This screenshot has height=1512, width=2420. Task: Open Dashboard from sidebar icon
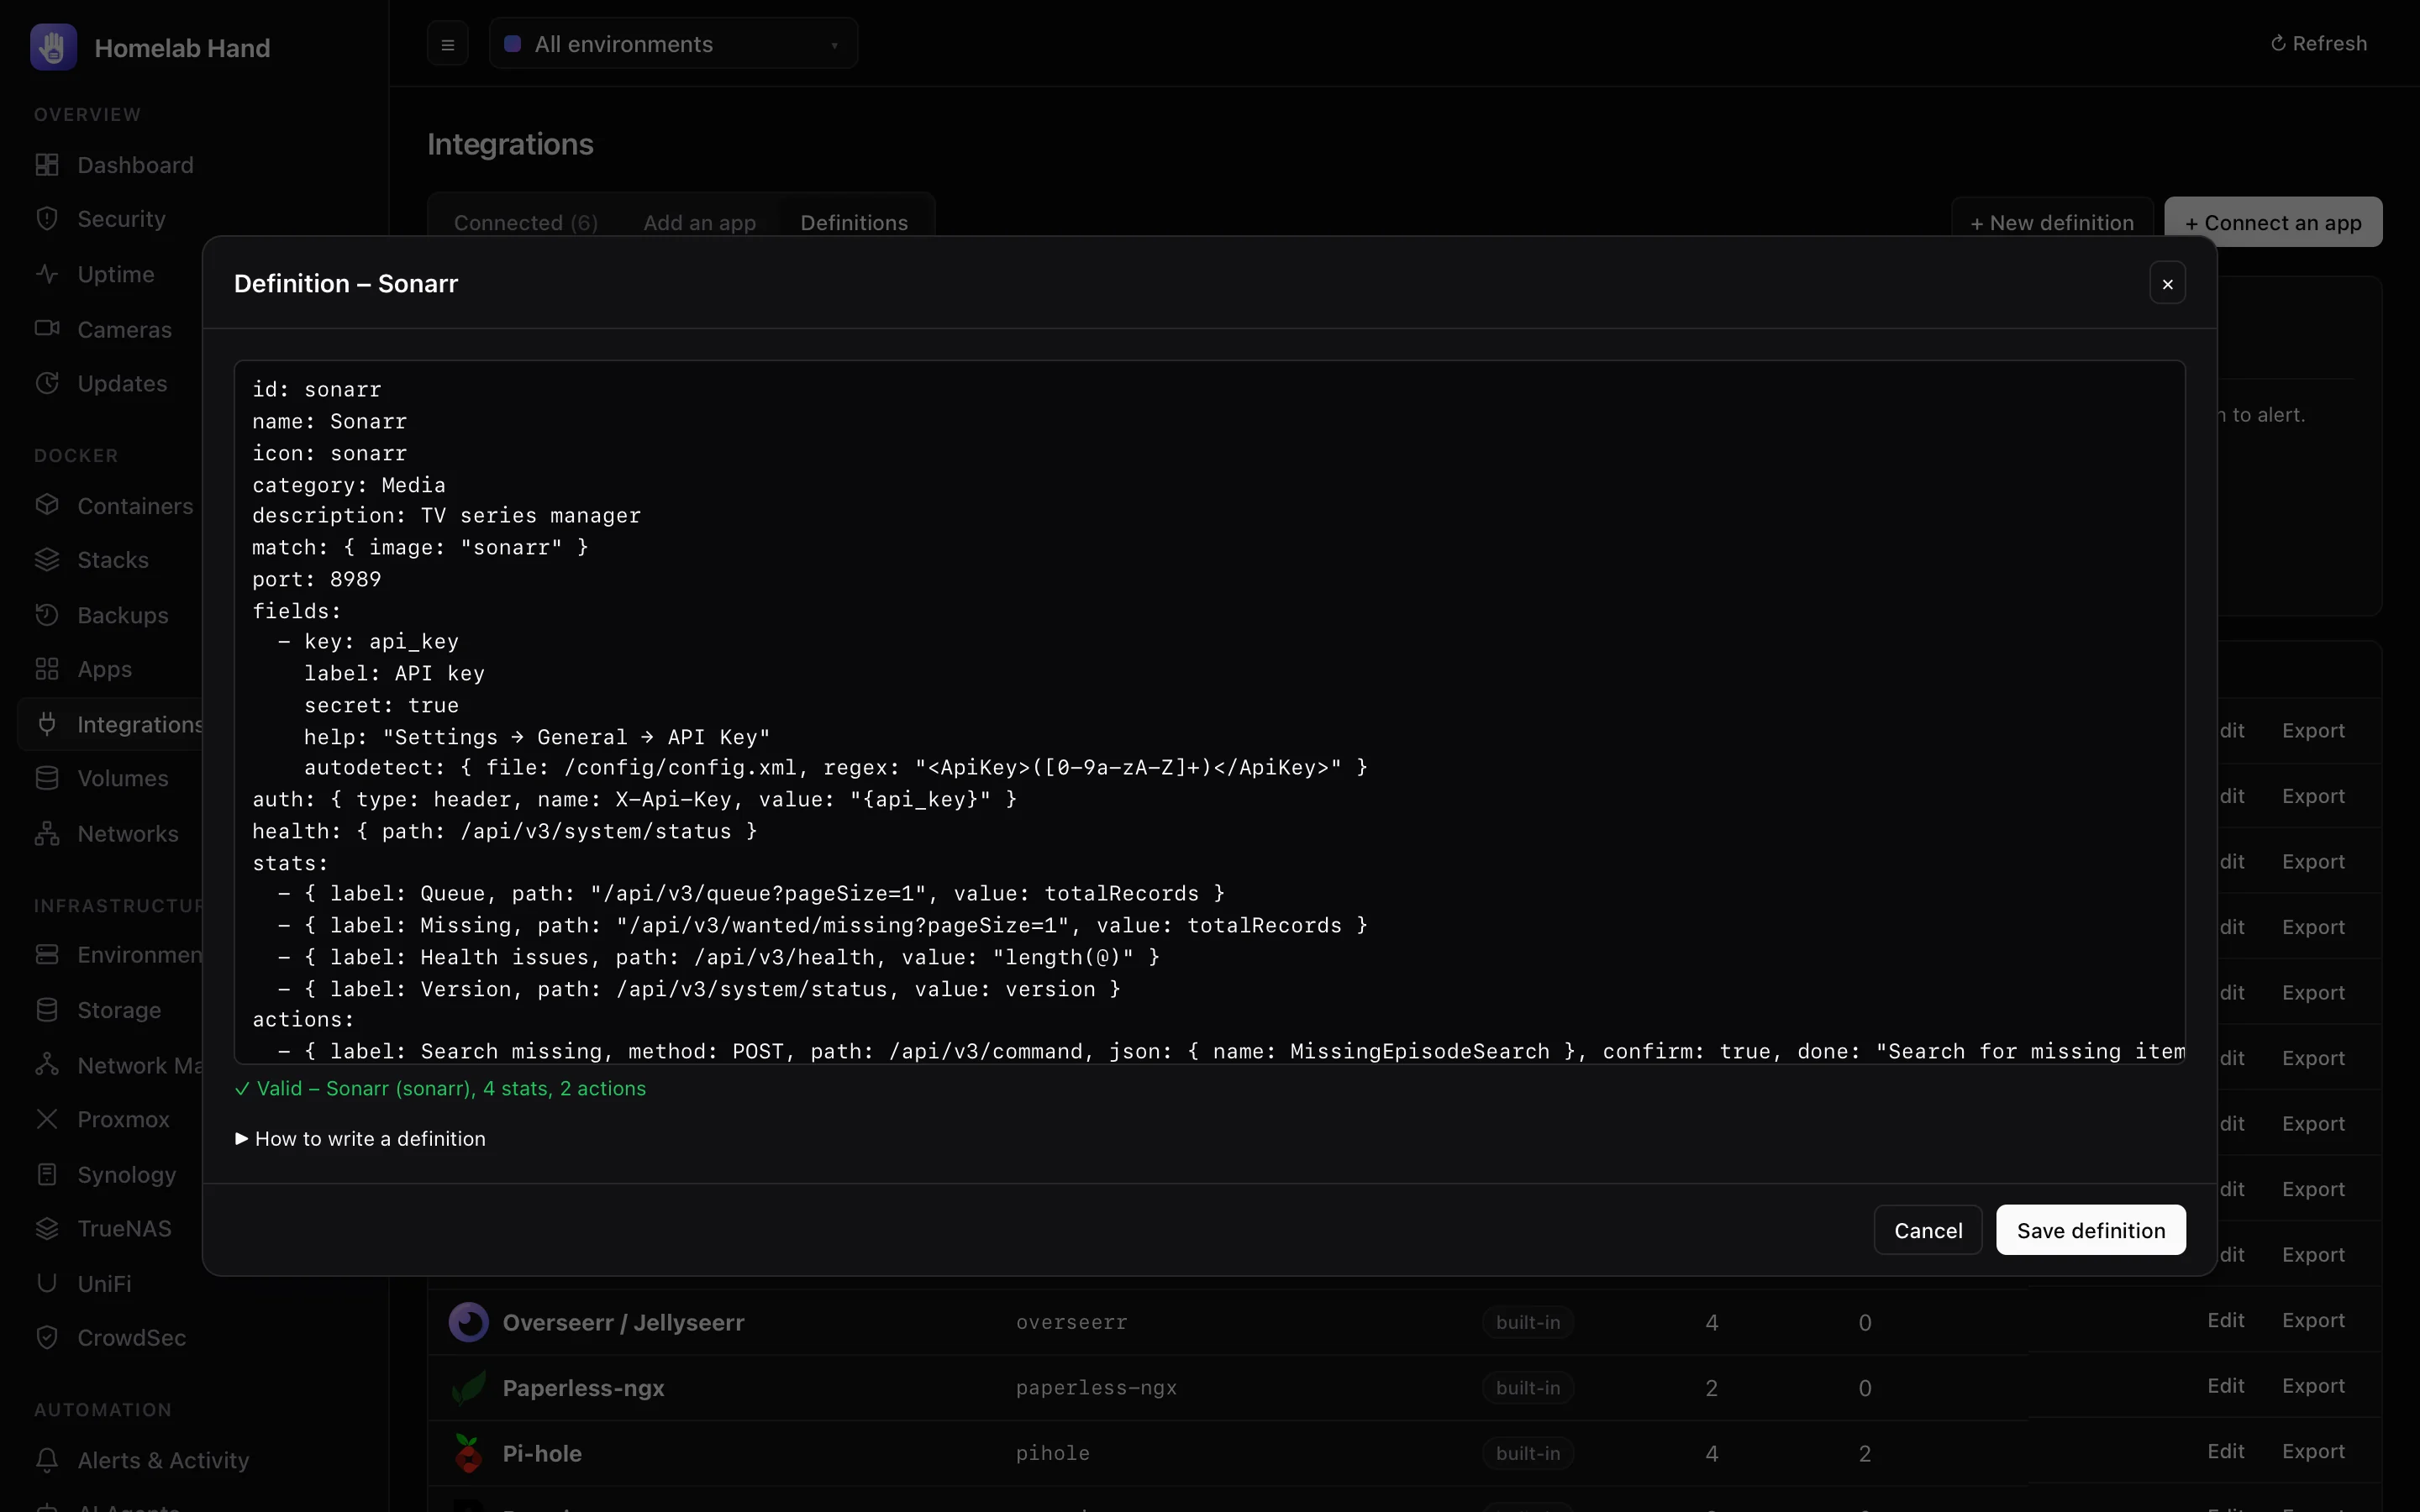pos(47,165)
